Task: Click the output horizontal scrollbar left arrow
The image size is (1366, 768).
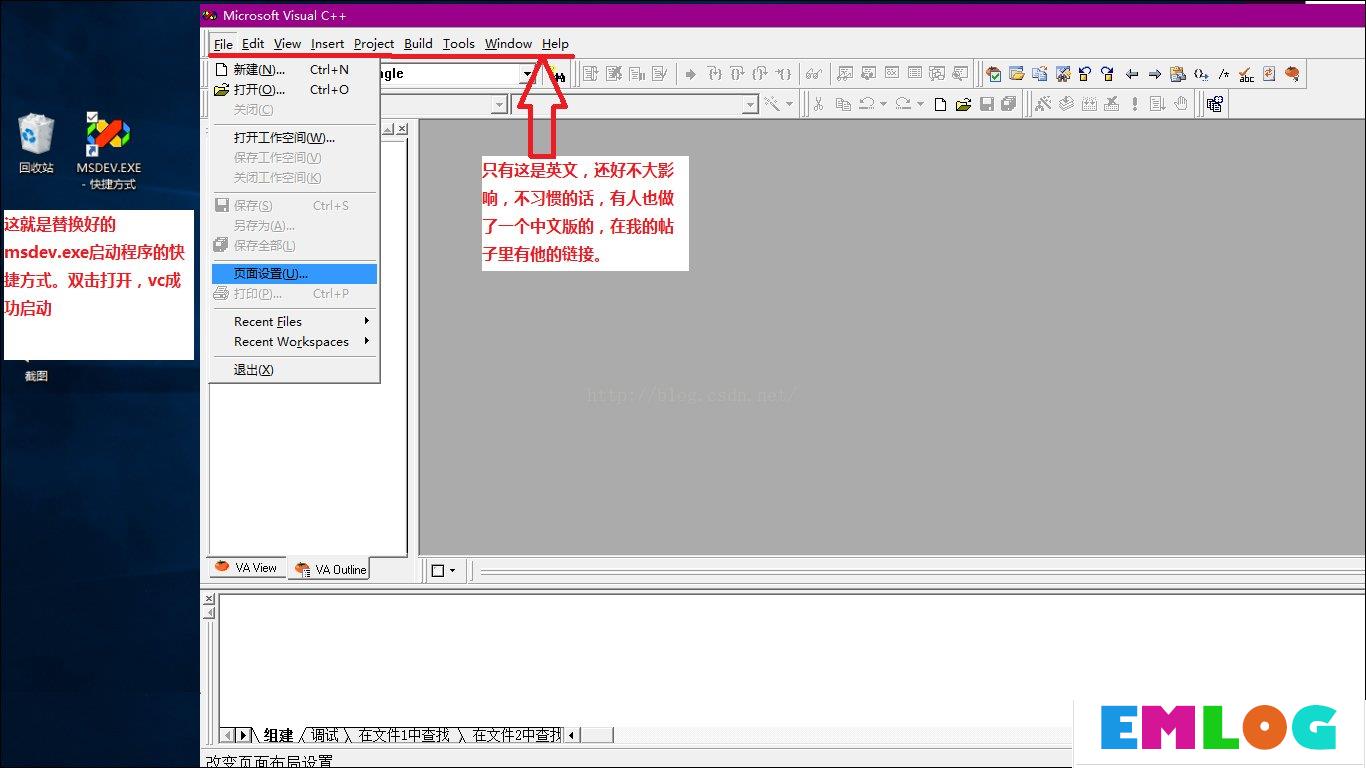Action: (572, 736)
